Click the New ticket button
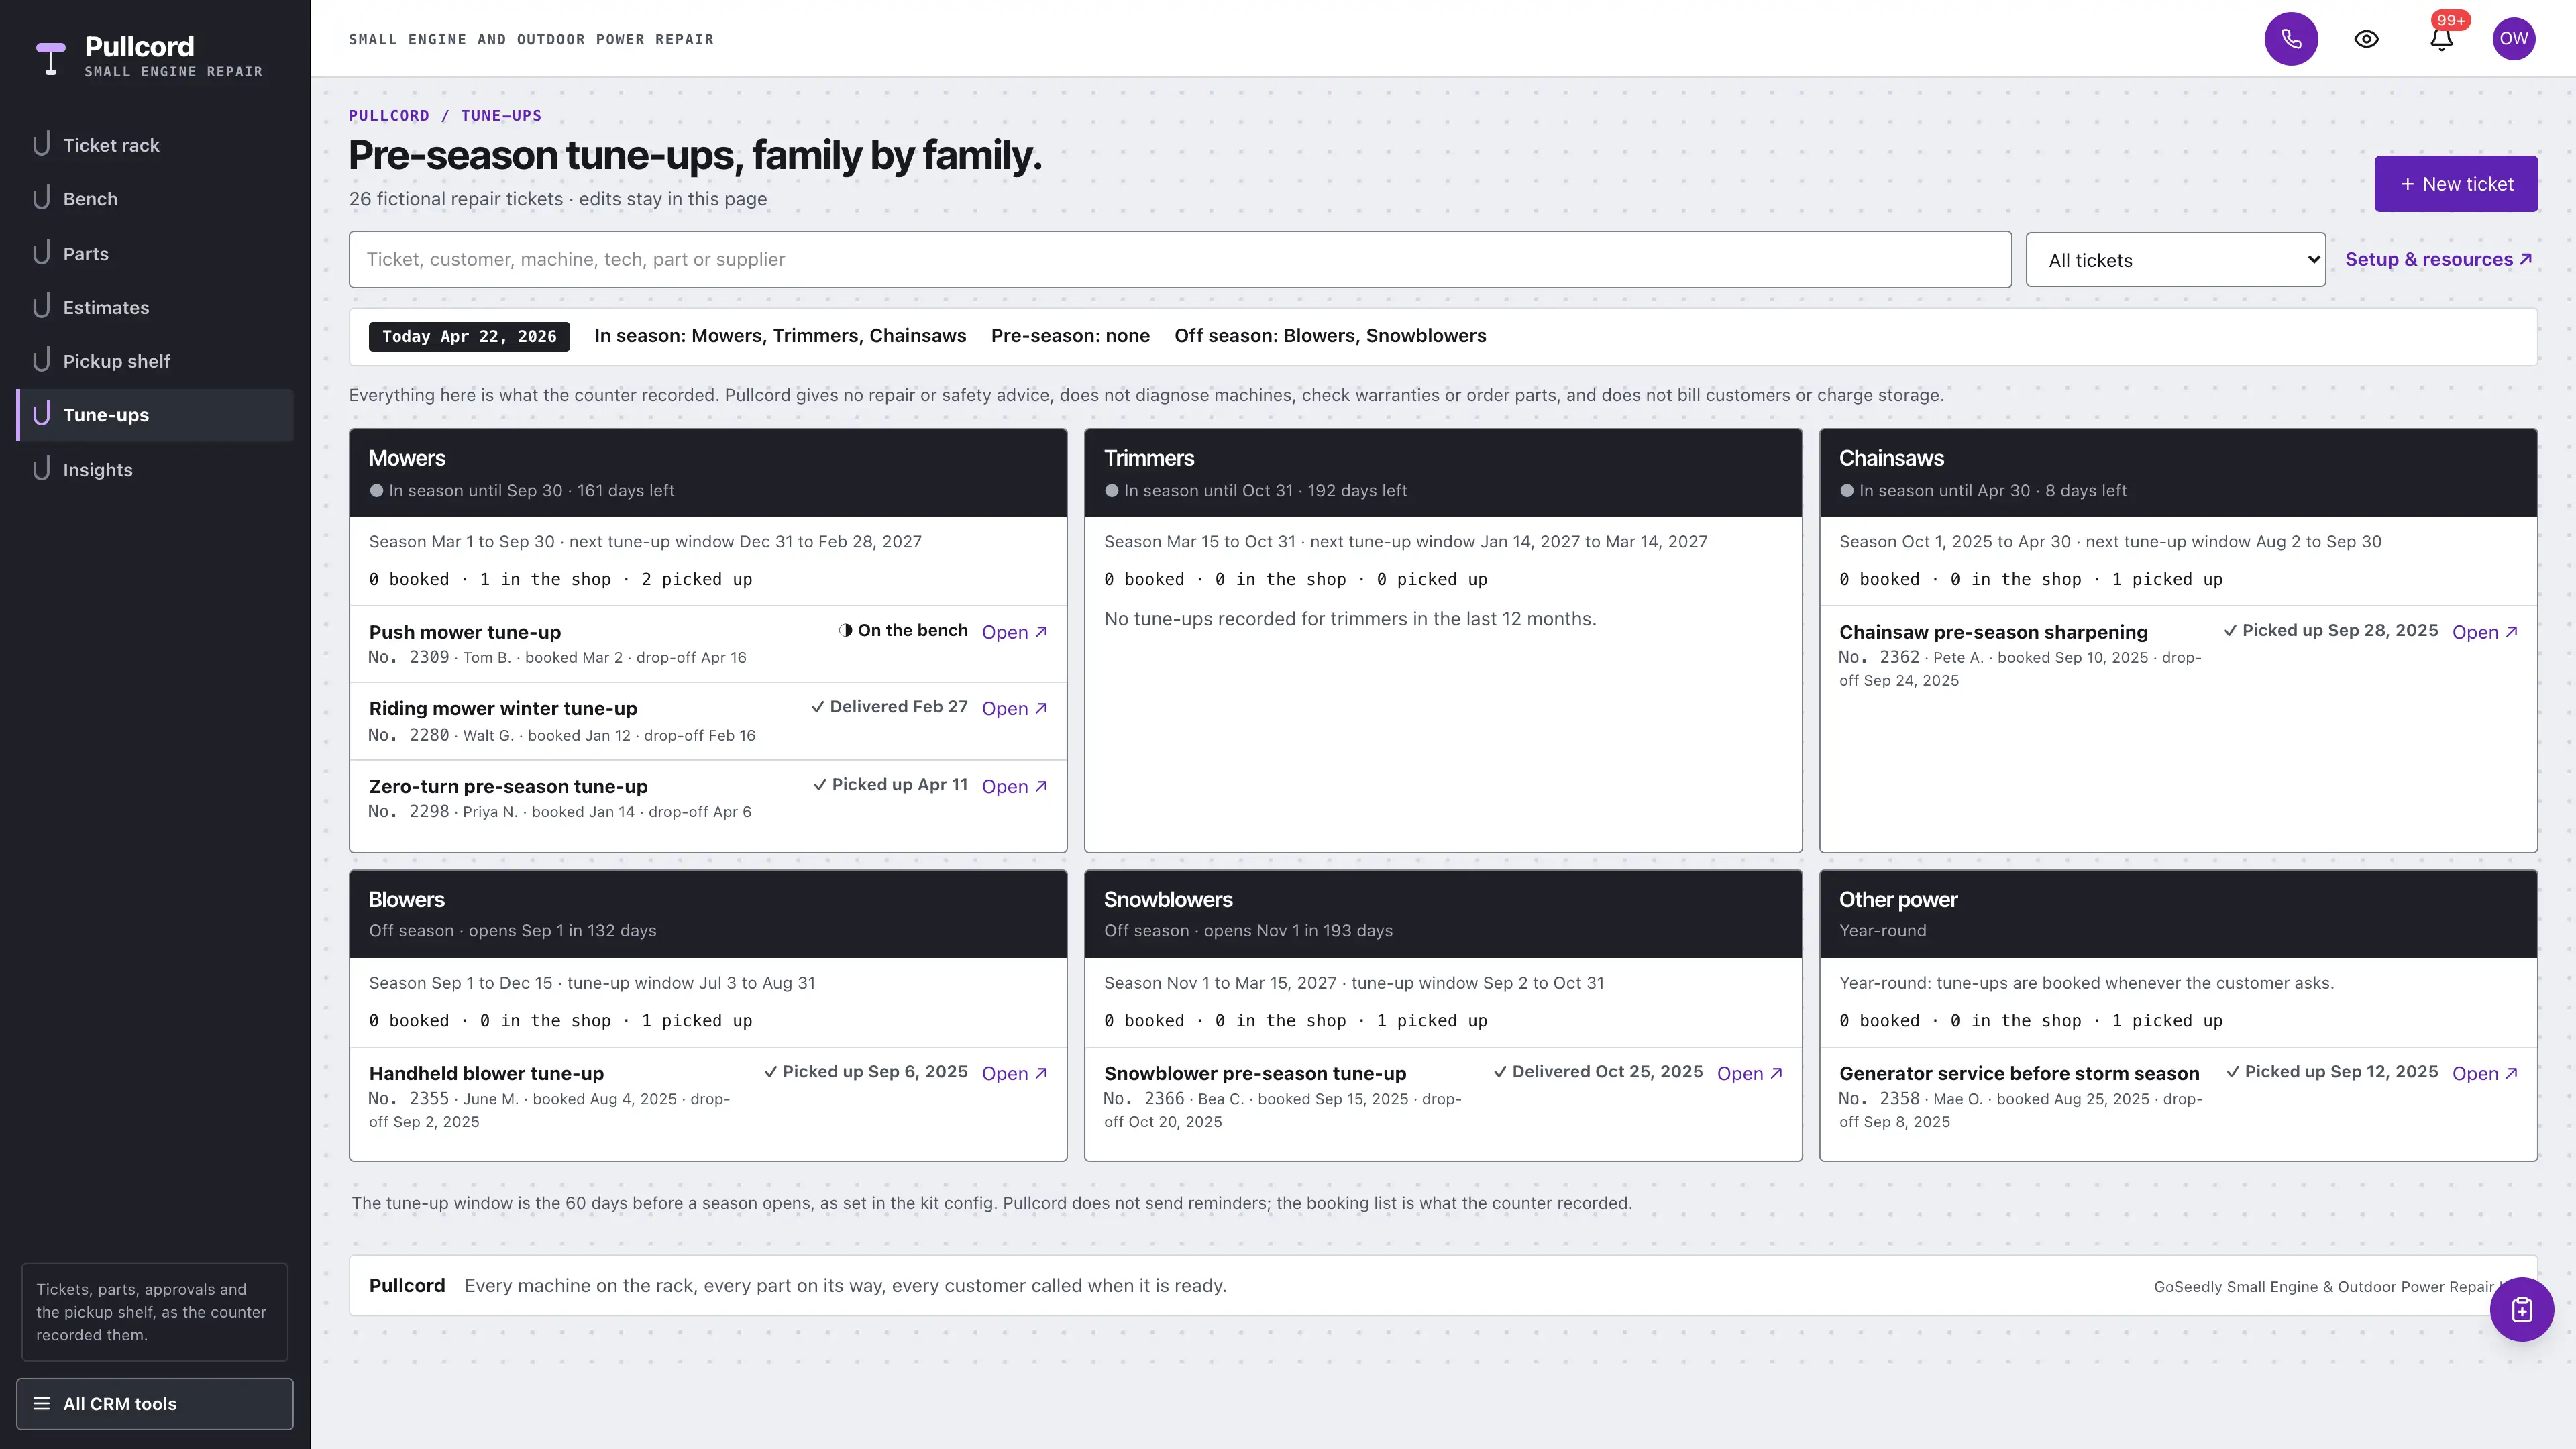Image resolution: width=2576 pixels, height=1449 pixels. click(2456, 184)
